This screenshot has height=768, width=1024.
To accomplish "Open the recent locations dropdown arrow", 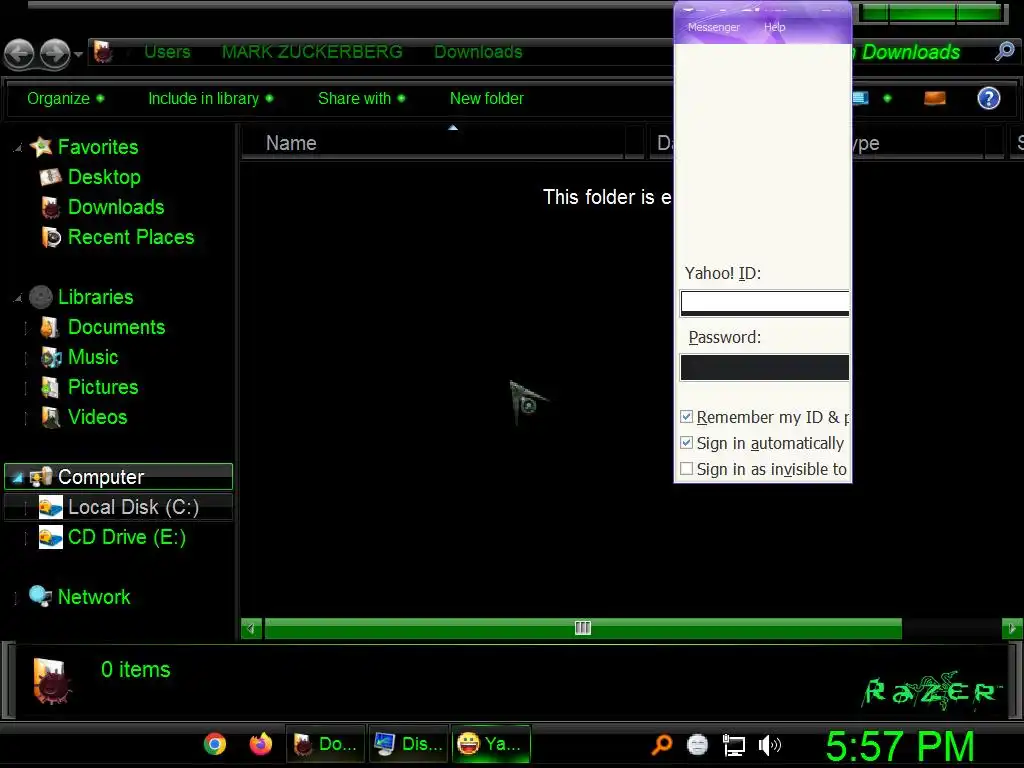I will [78, 54].
